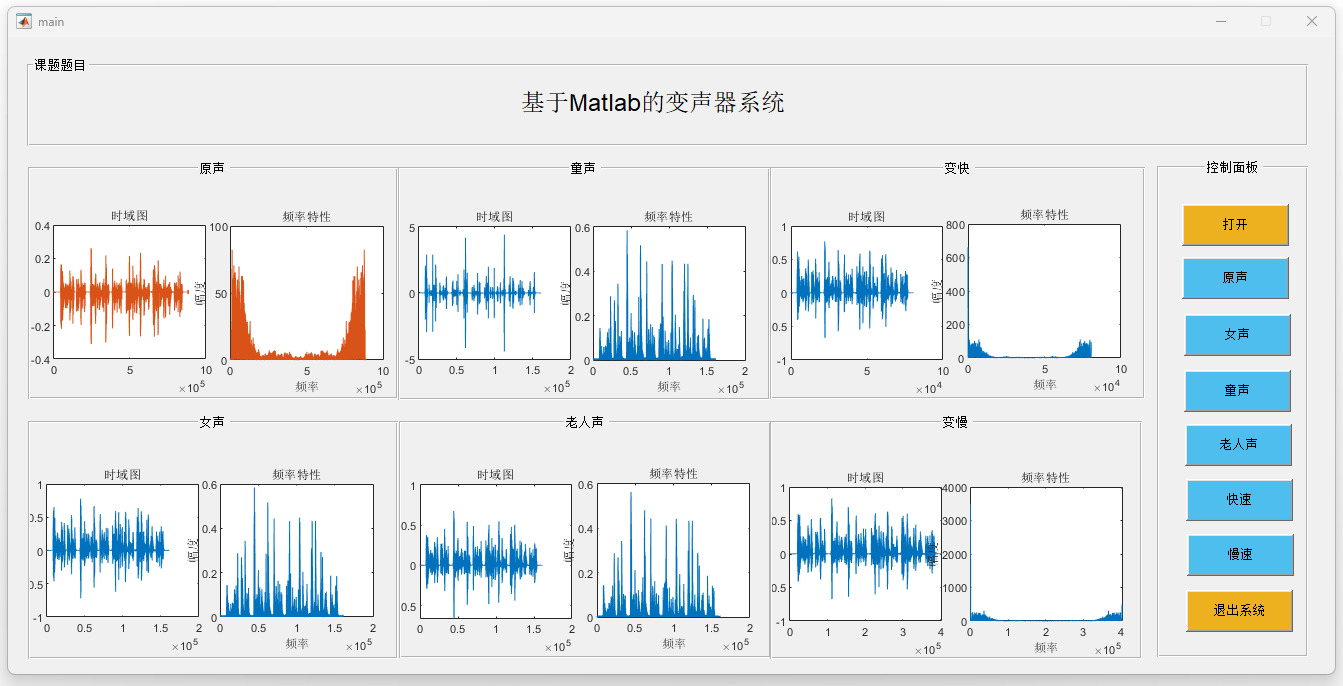Click the main window title text

pos(51,21)
